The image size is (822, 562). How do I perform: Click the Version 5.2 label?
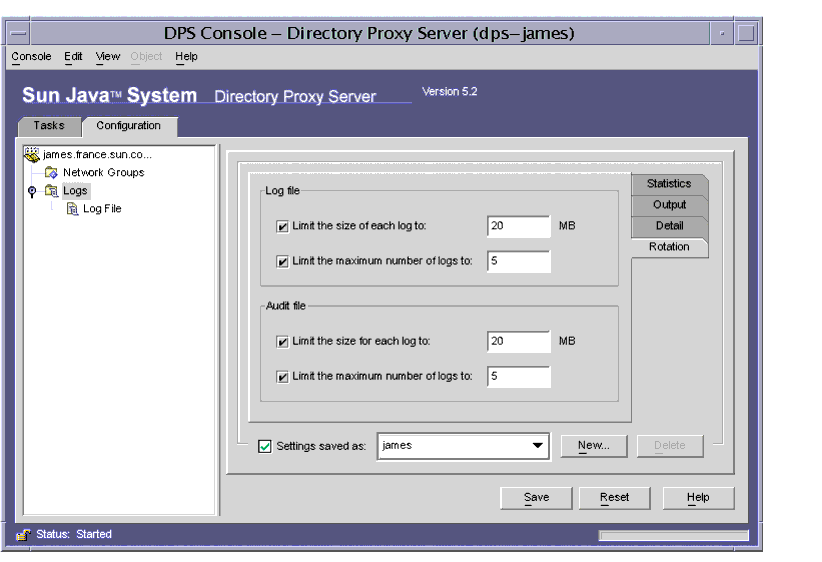click(x=450, y=92)
